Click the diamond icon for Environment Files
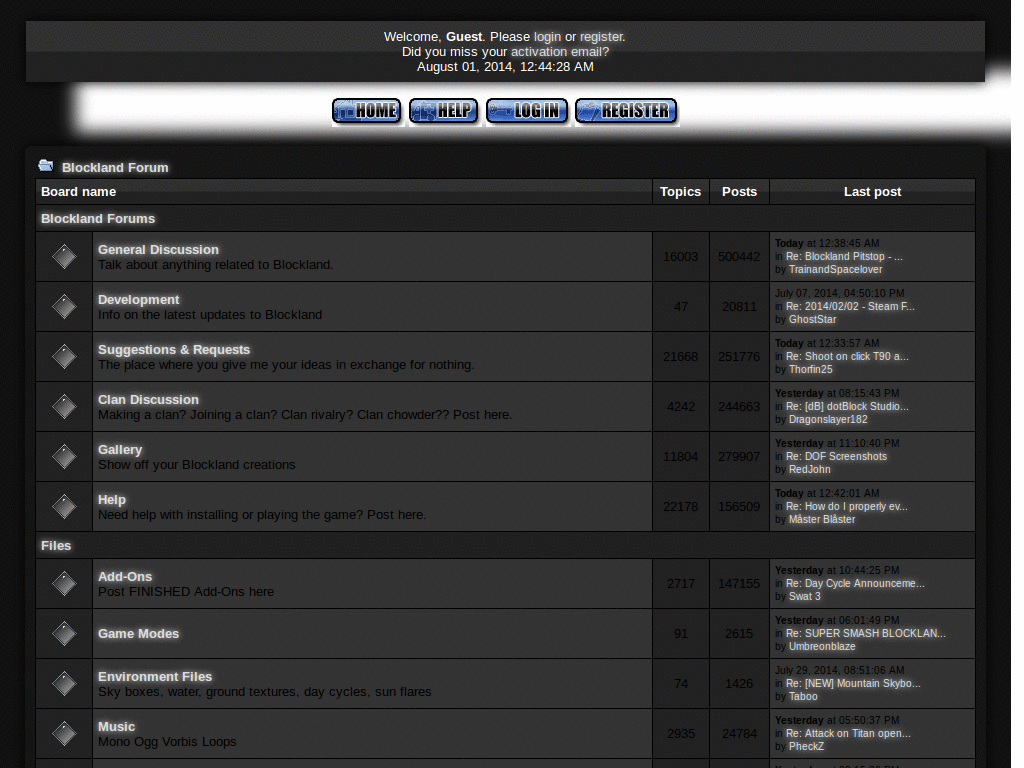Image resolution: width=1024 pixels, height=768 pixels. click(x=64, y=684)
